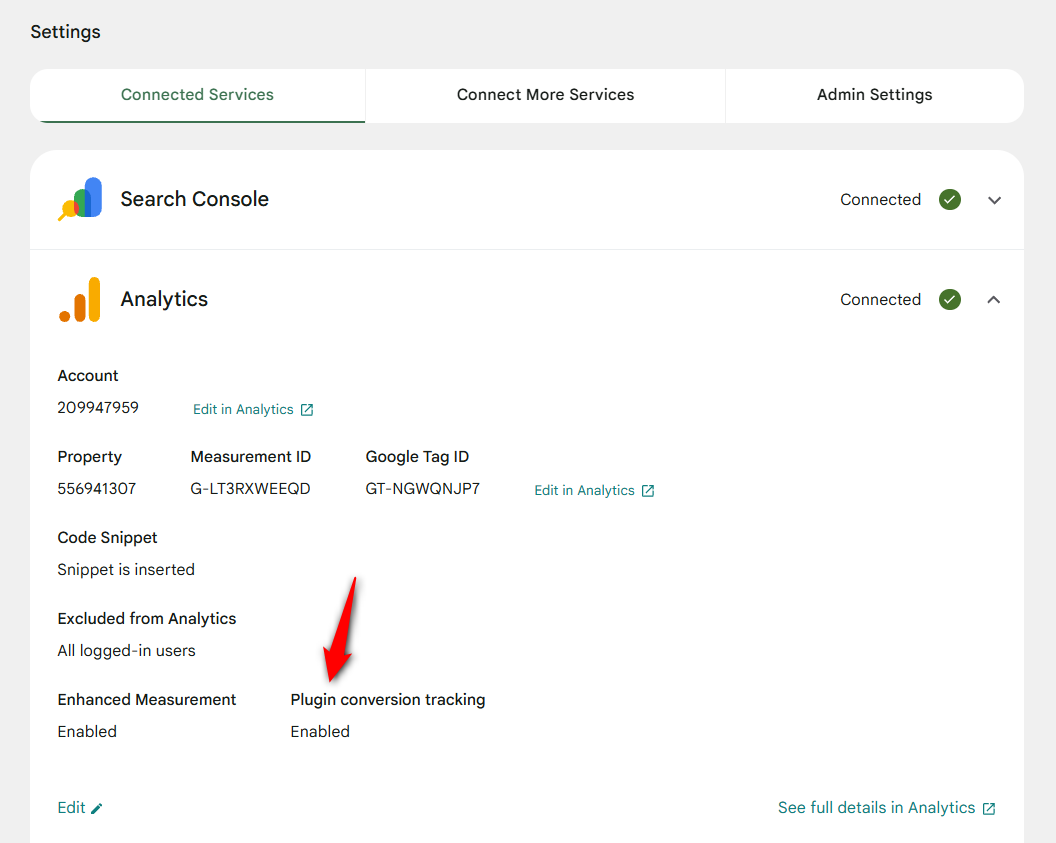Screen dimensions: 1056x843
Task: Click property number 556941307
Action: [96, 489]
